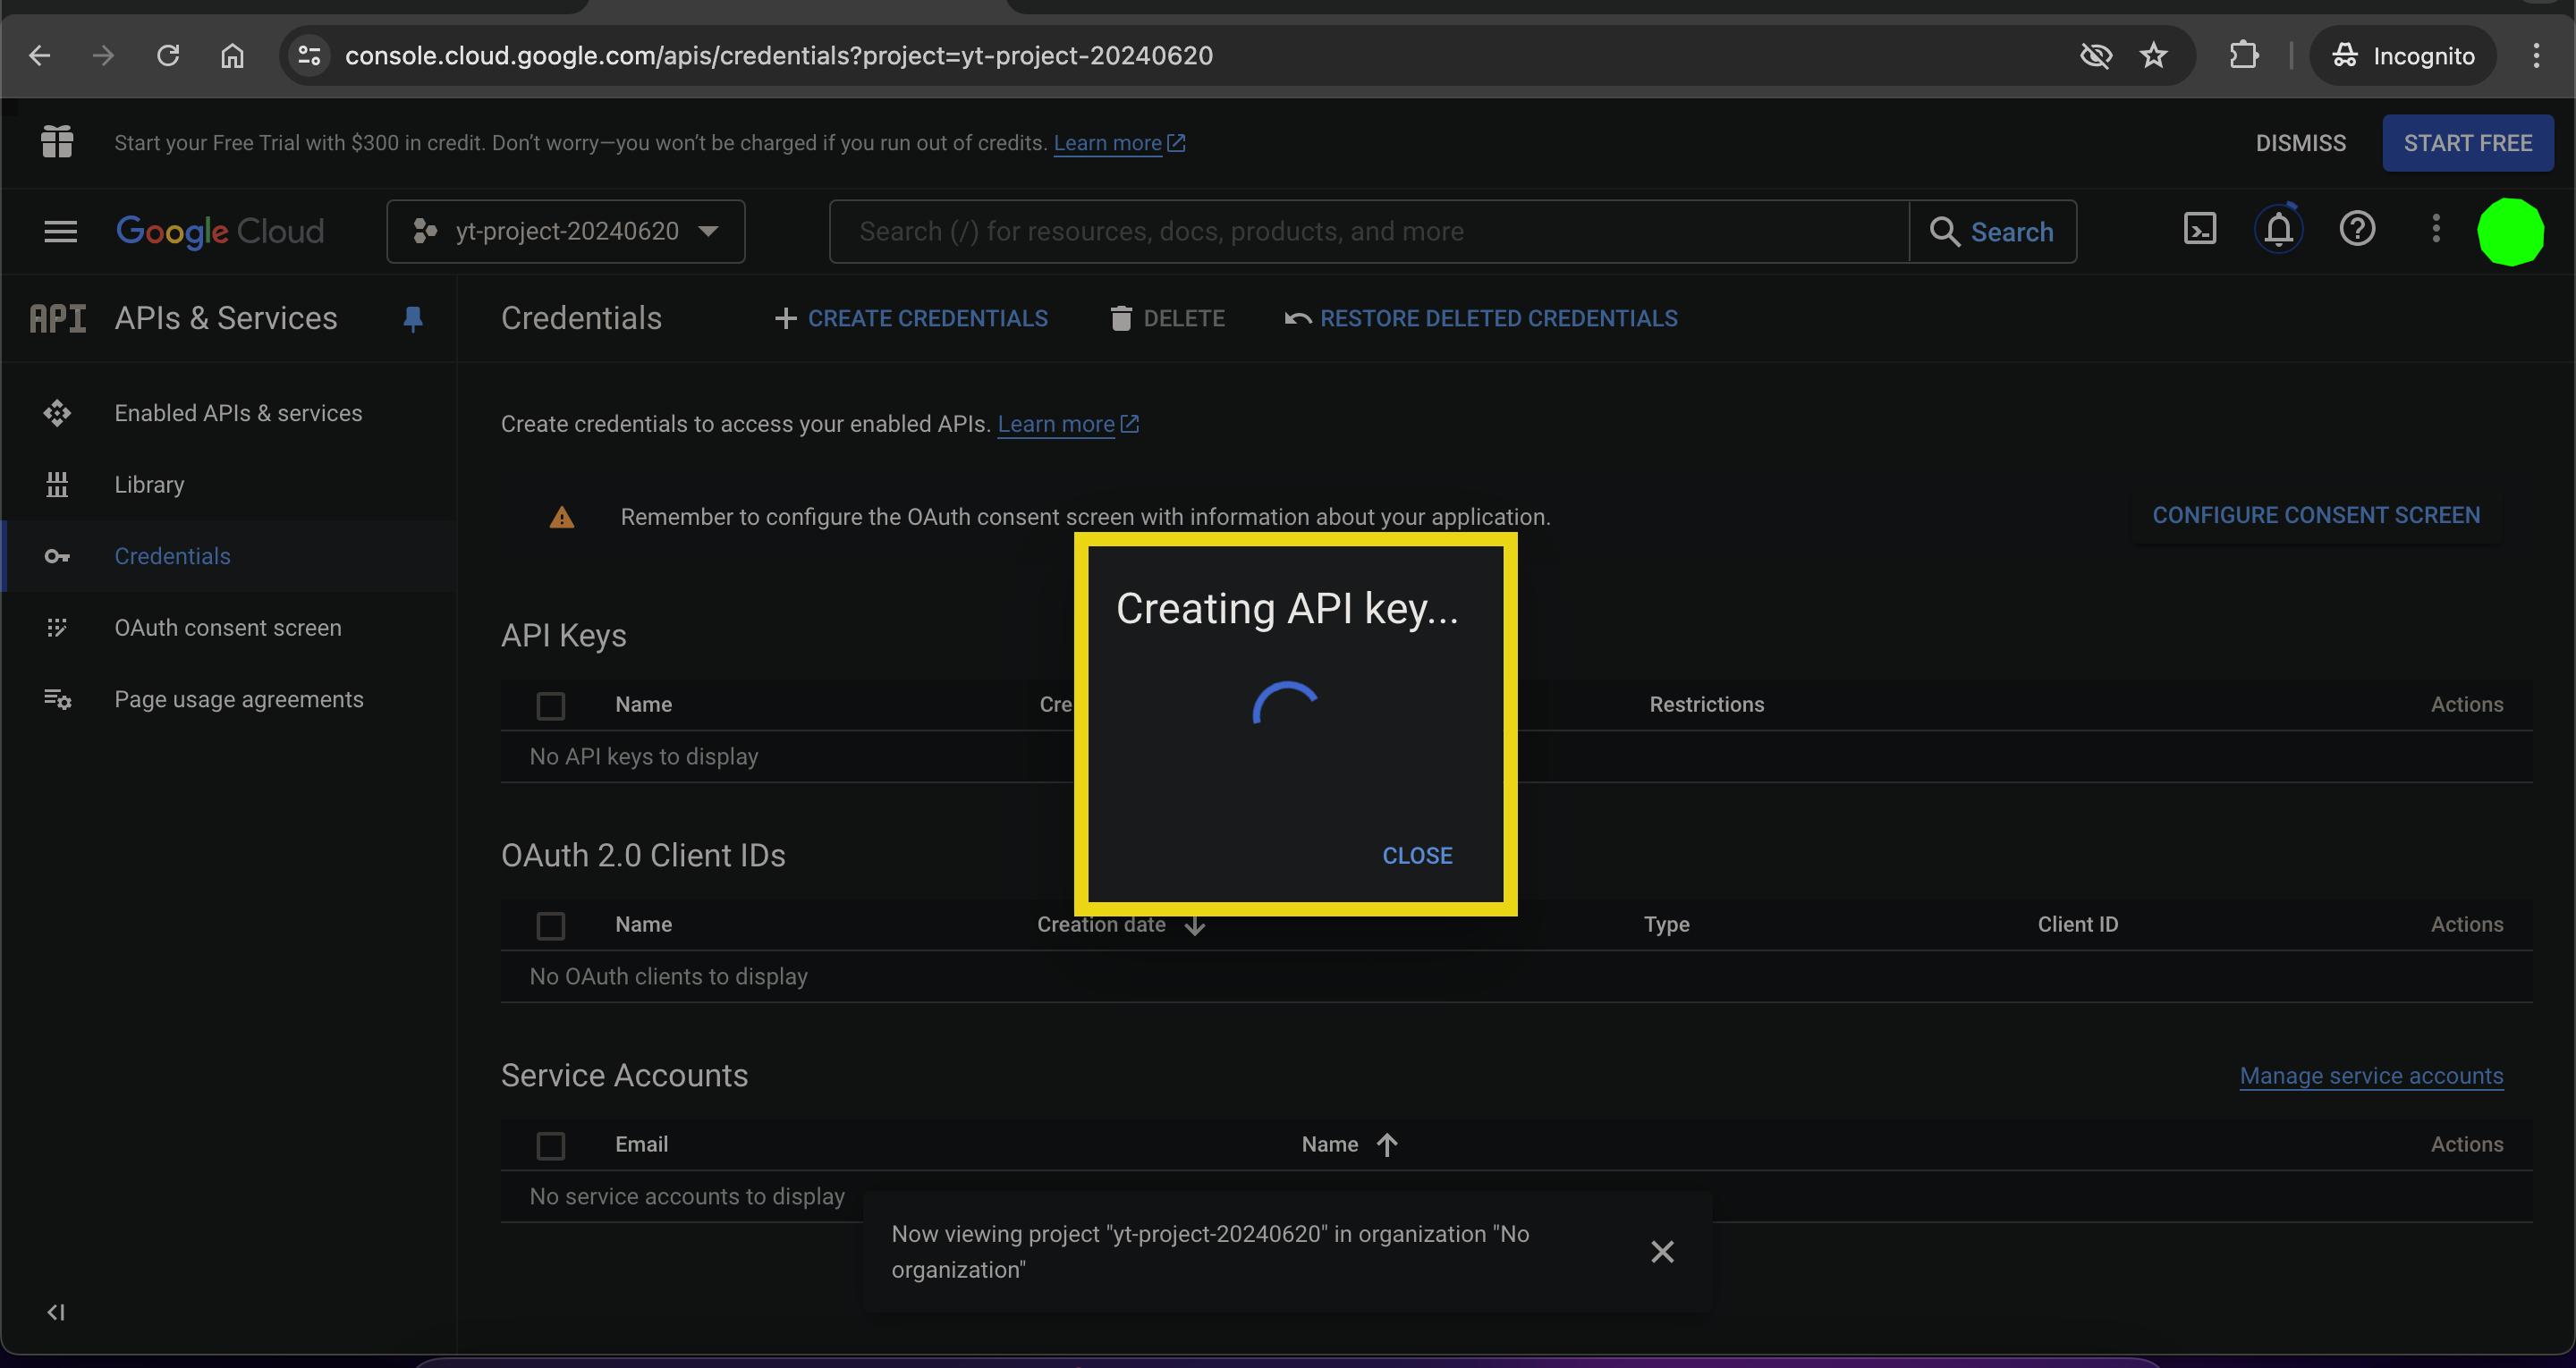Screen dimensions: 2576x1368
Task: Click the OAuth Type column header
Action: pos(1666,925)
